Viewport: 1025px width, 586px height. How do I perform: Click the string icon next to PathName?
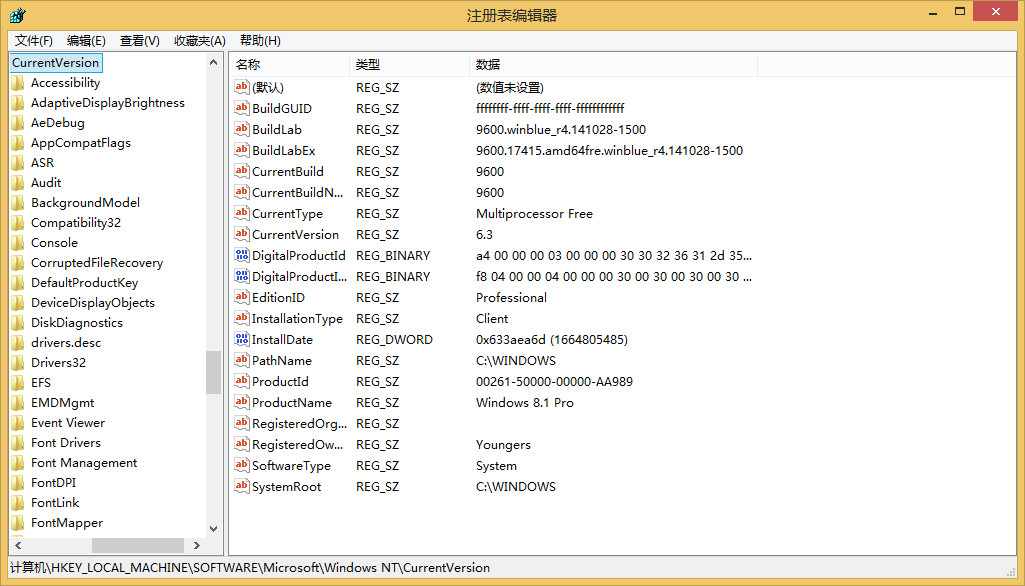(x=242, y=360)
